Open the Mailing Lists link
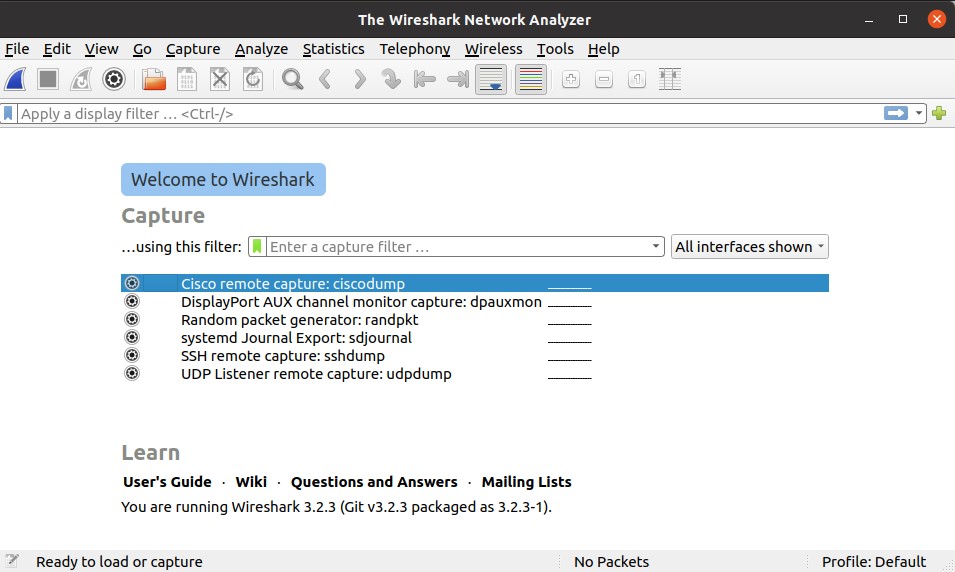 [526, 482]
